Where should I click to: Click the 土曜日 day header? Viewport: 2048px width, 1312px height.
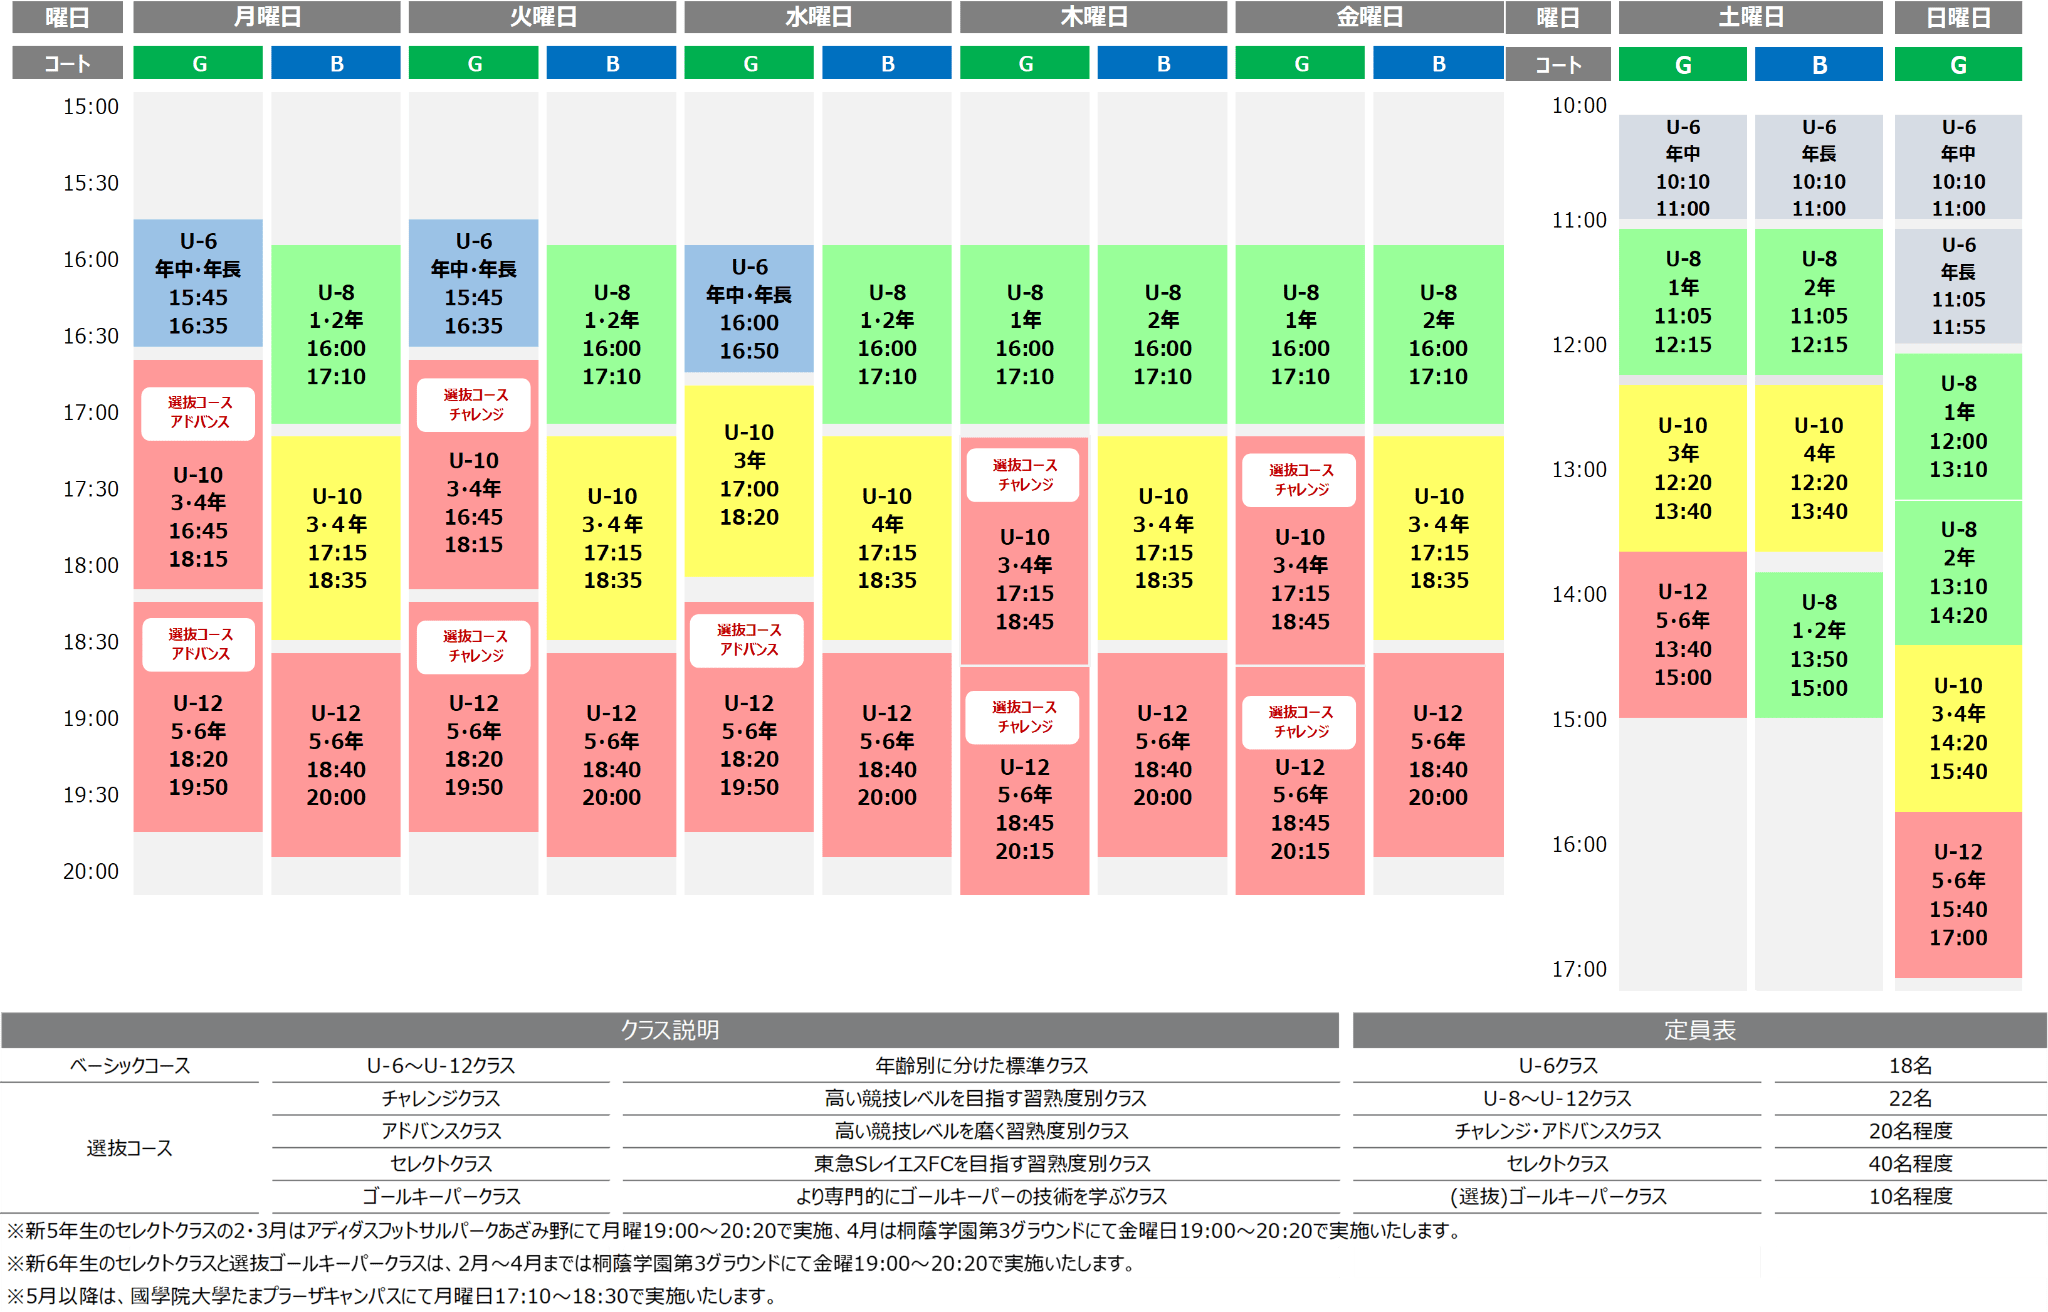1749,17
